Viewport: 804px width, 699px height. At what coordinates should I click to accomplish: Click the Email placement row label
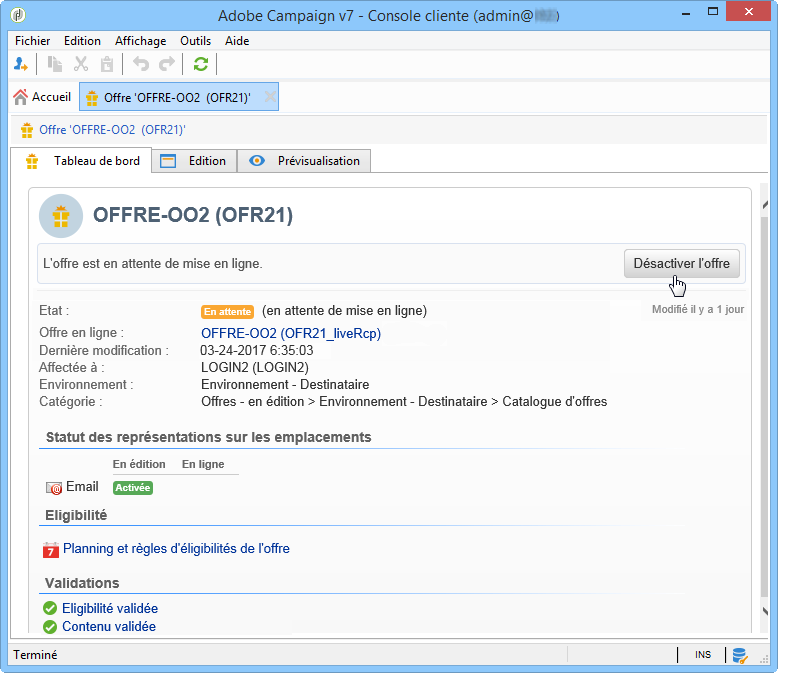[82, 487]
